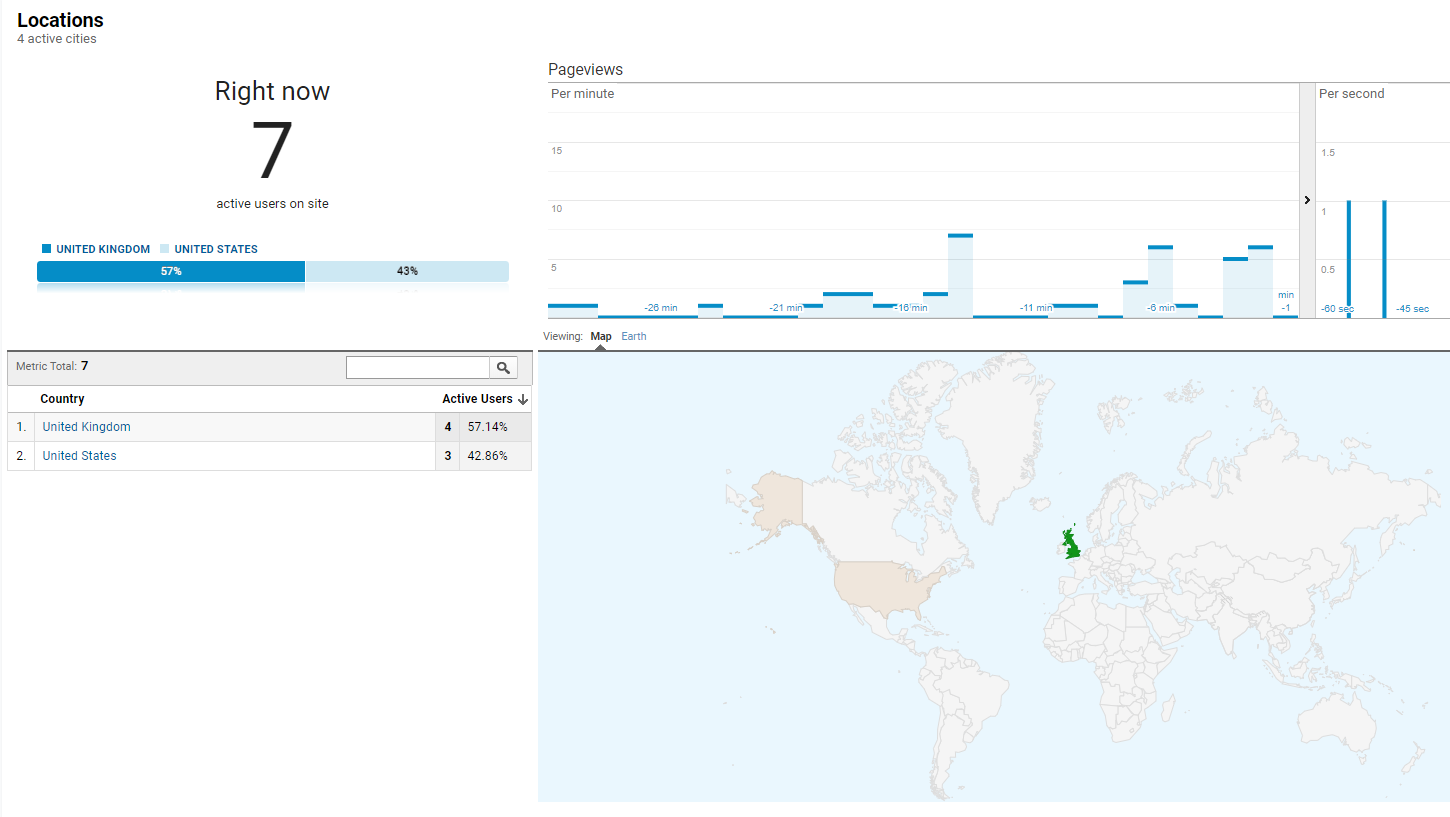The height and width of the screenshot is (817, 1450).
Task: Click the 43% United States bar segment
Action: coord(407,271)
